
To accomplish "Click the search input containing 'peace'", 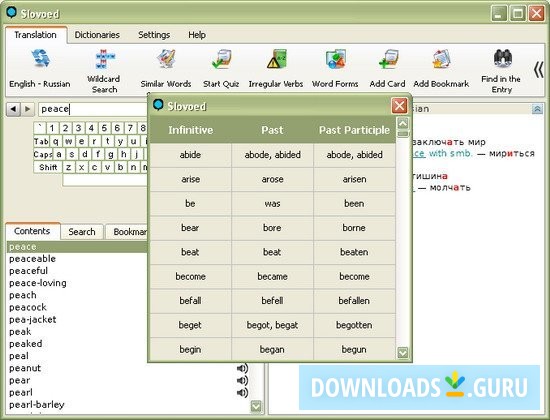I will (x=93, y=109).
